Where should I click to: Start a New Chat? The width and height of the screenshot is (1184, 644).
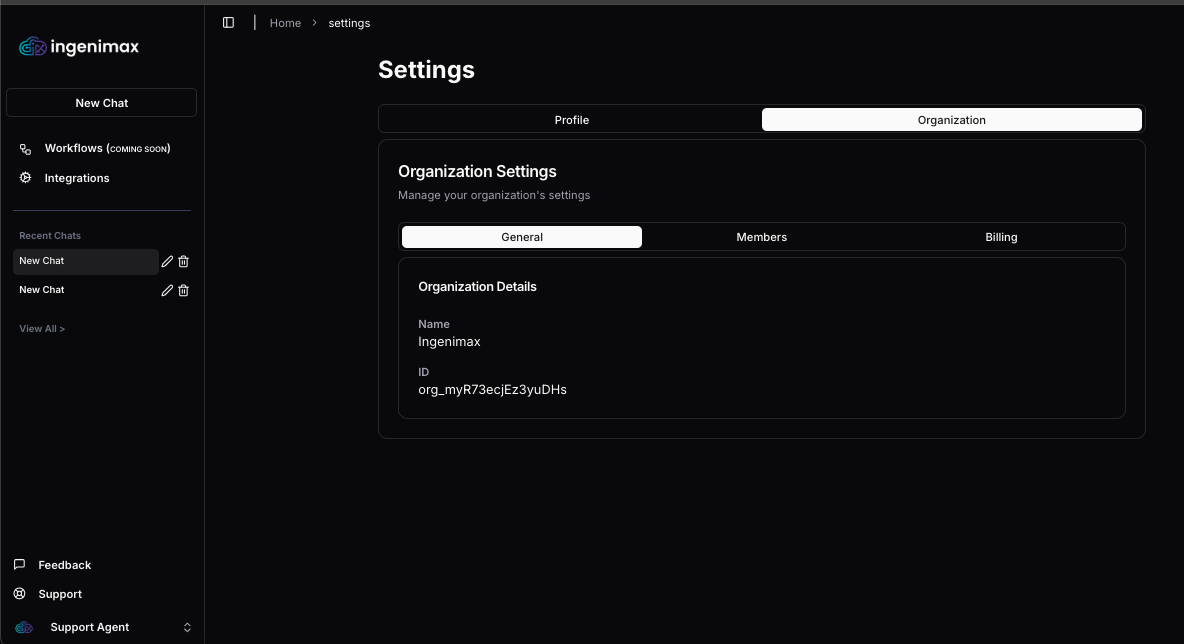(x=101, y=103)
